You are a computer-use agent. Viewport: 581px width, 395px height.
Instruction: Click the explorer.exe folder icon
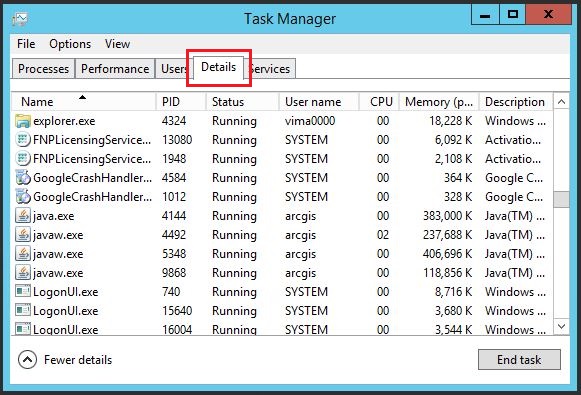23,121
